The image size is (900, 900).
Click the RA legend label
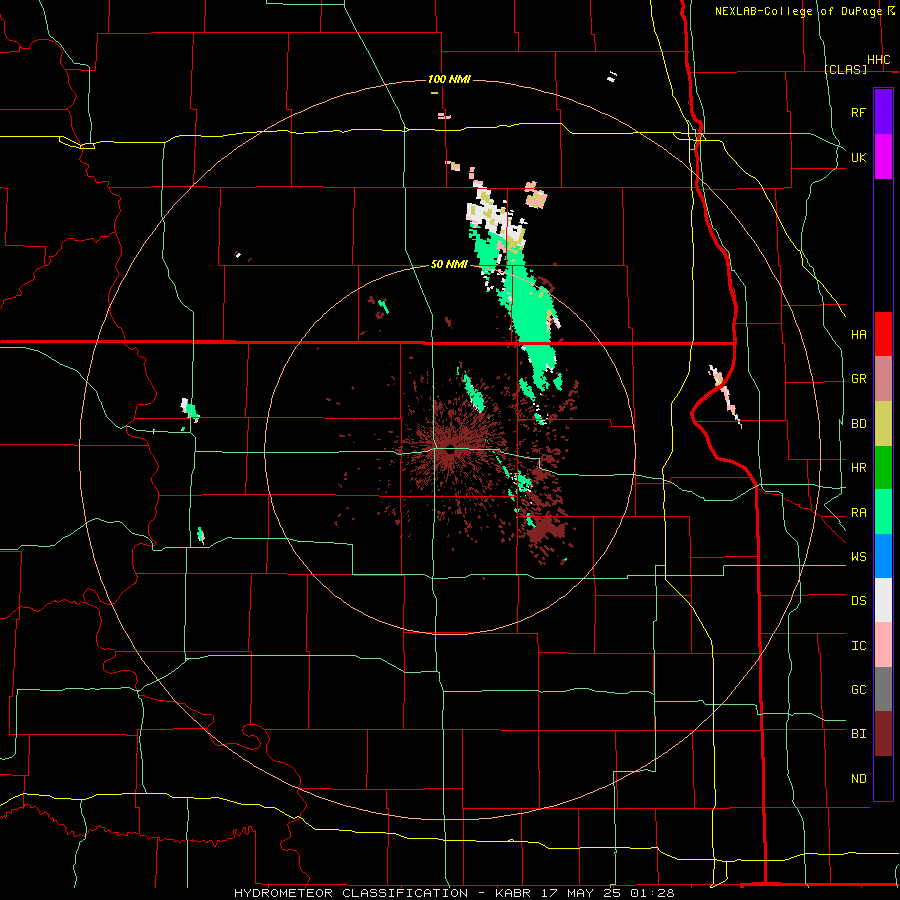point(858,513)
